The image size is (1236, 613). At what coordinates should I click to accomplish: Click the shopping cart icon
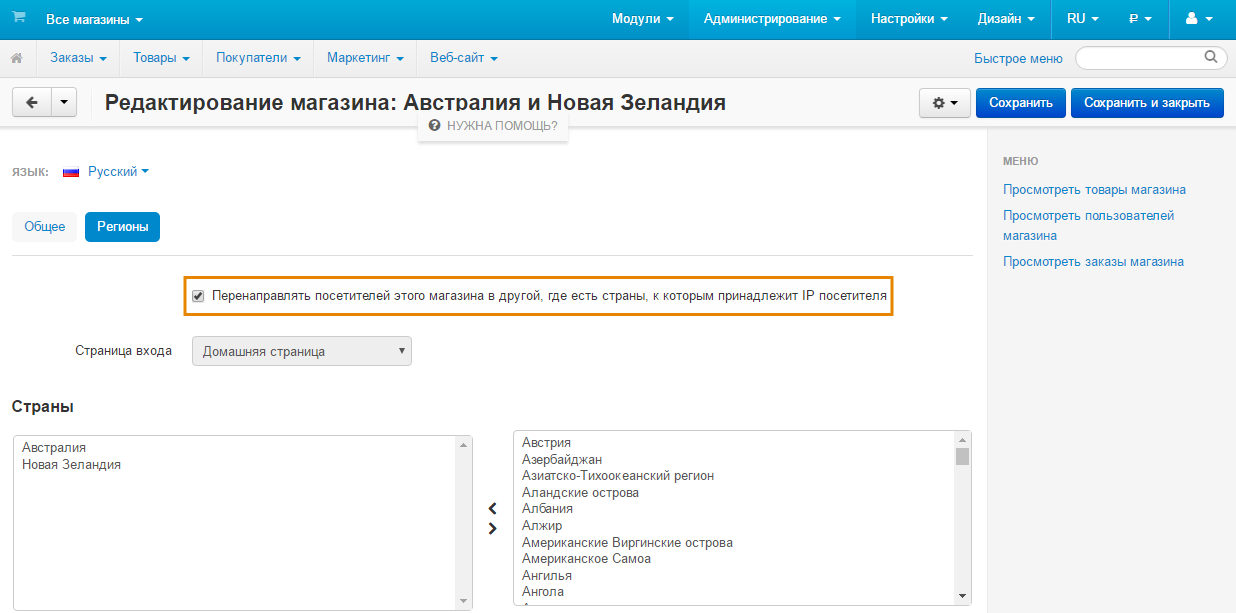pyautogui.click(x=19, y=18)
